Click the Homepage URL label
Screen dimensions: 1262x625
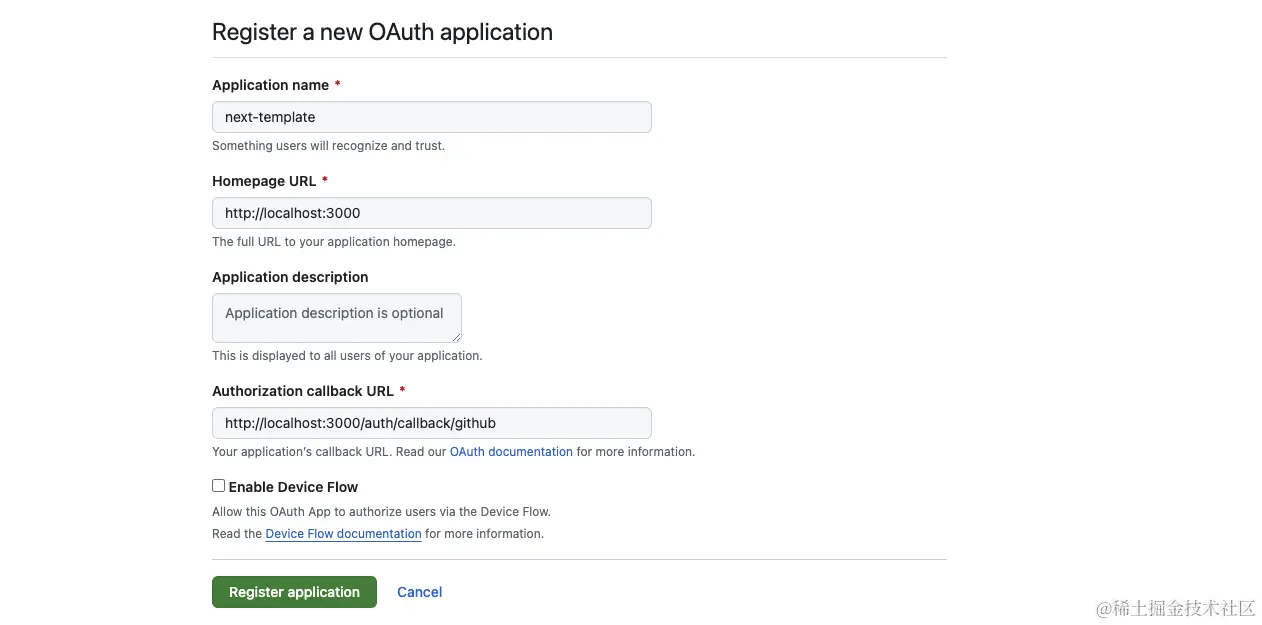click(x=263, y=181)
